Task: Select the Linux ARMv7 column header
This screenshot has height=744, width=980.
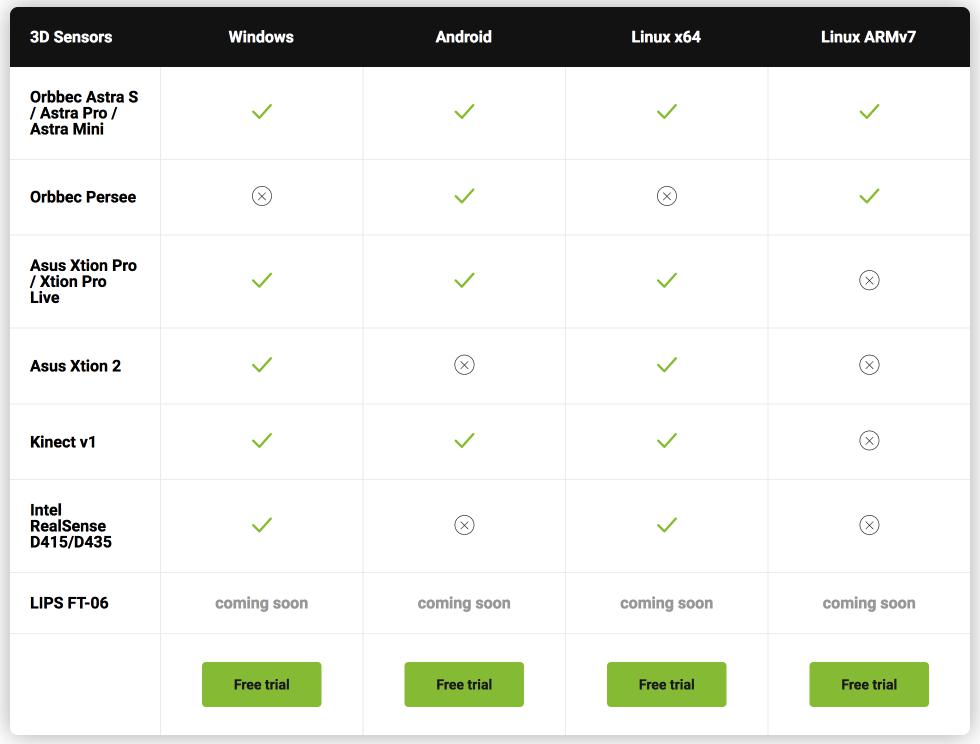Action: click(x=869, y=37)
